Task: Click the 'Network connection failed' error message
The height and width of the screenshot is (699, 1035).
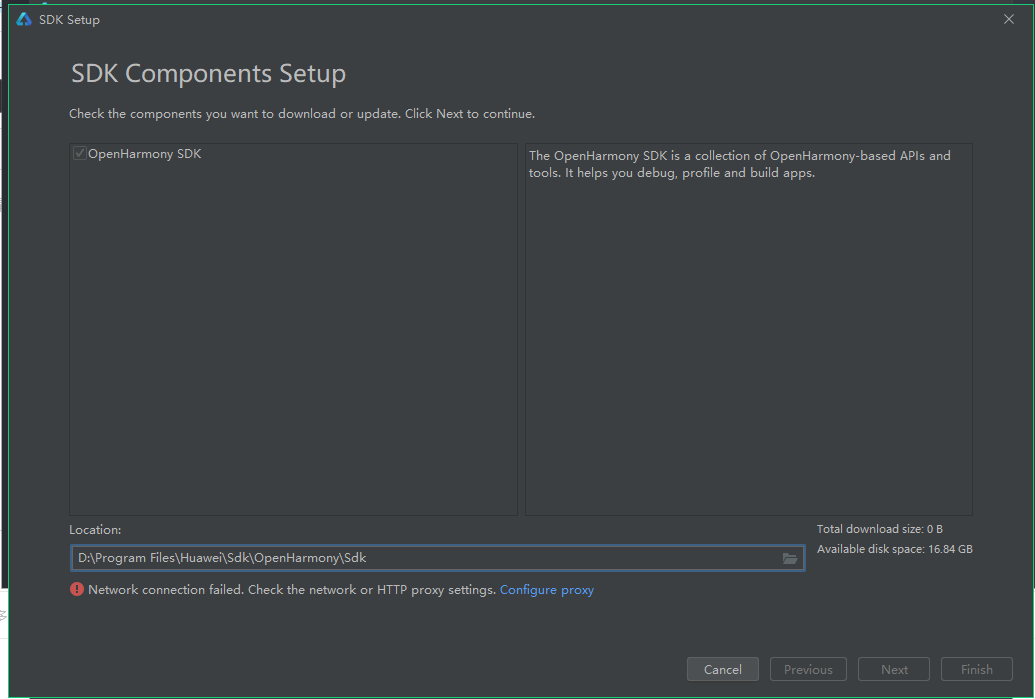Action: [x=292, y=589]
